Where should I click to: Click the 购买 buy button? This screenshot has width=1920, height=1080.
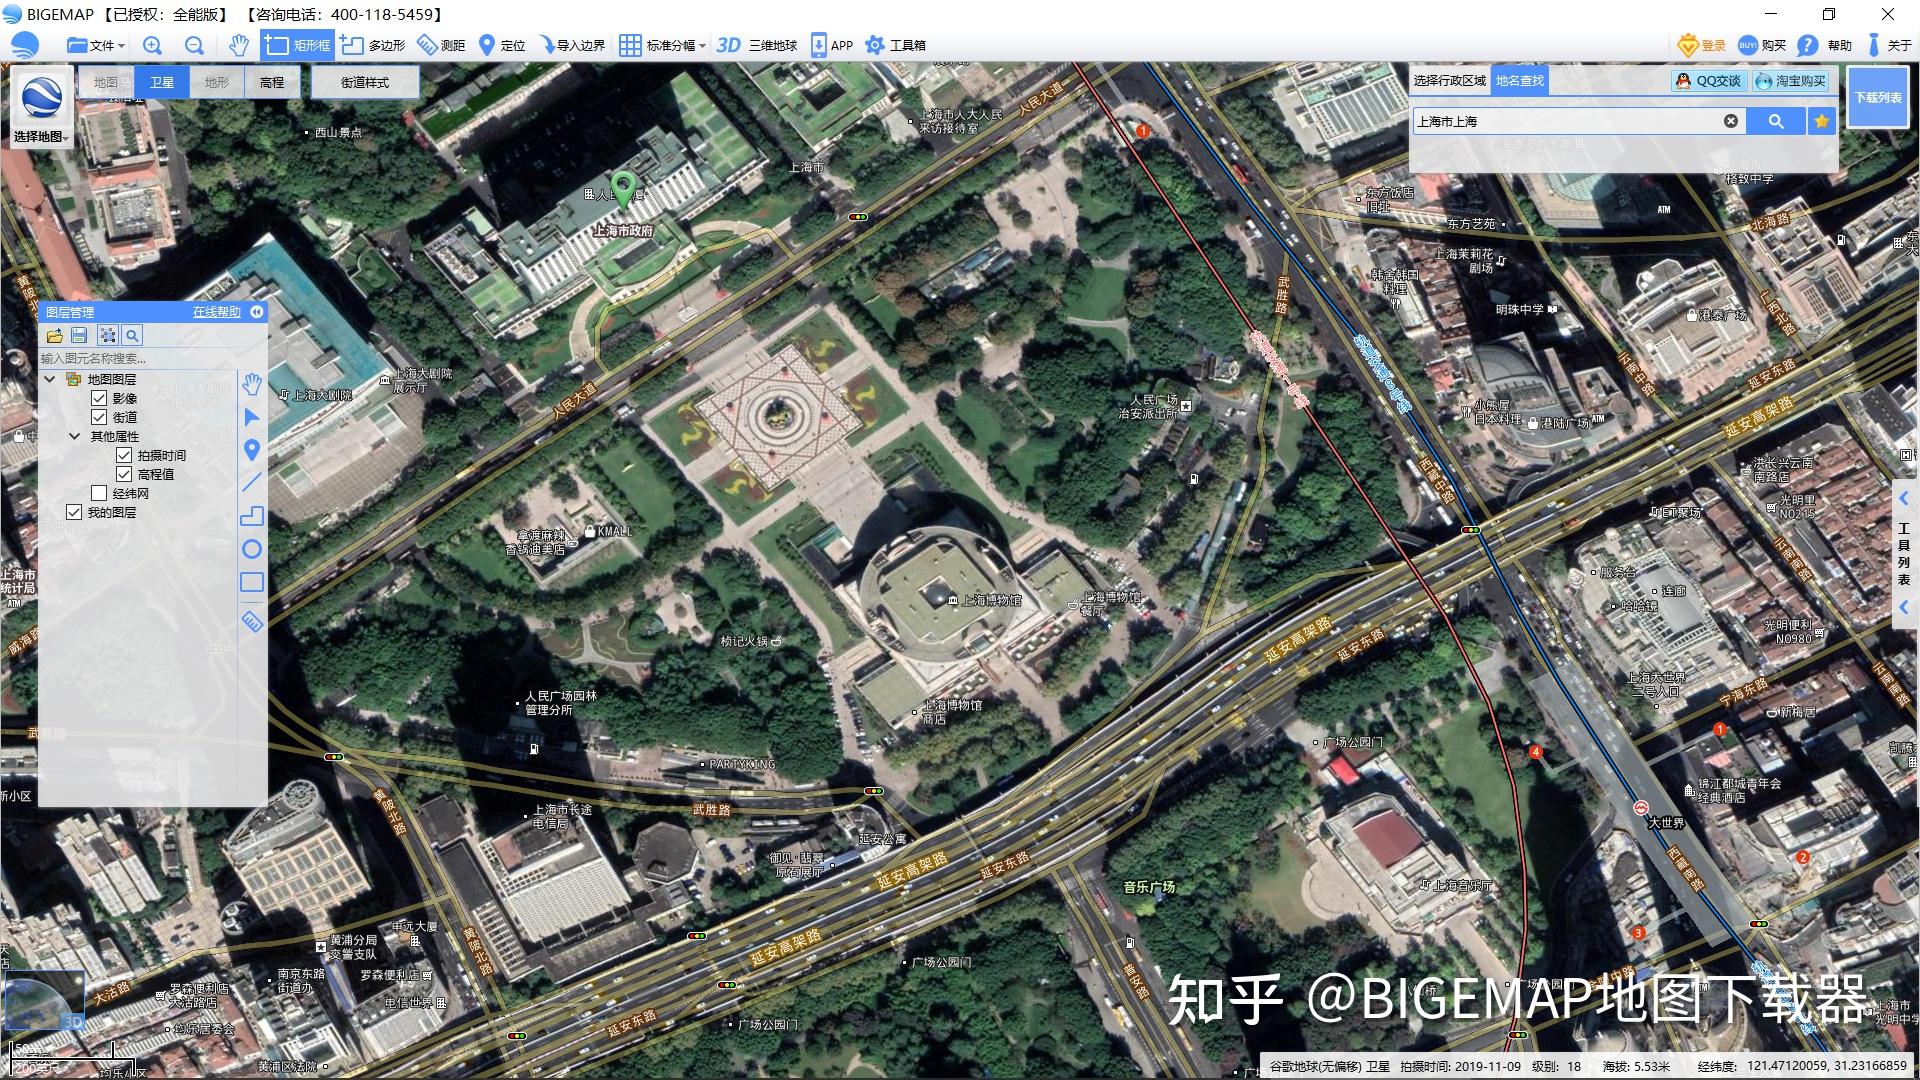coord(1762,45)
